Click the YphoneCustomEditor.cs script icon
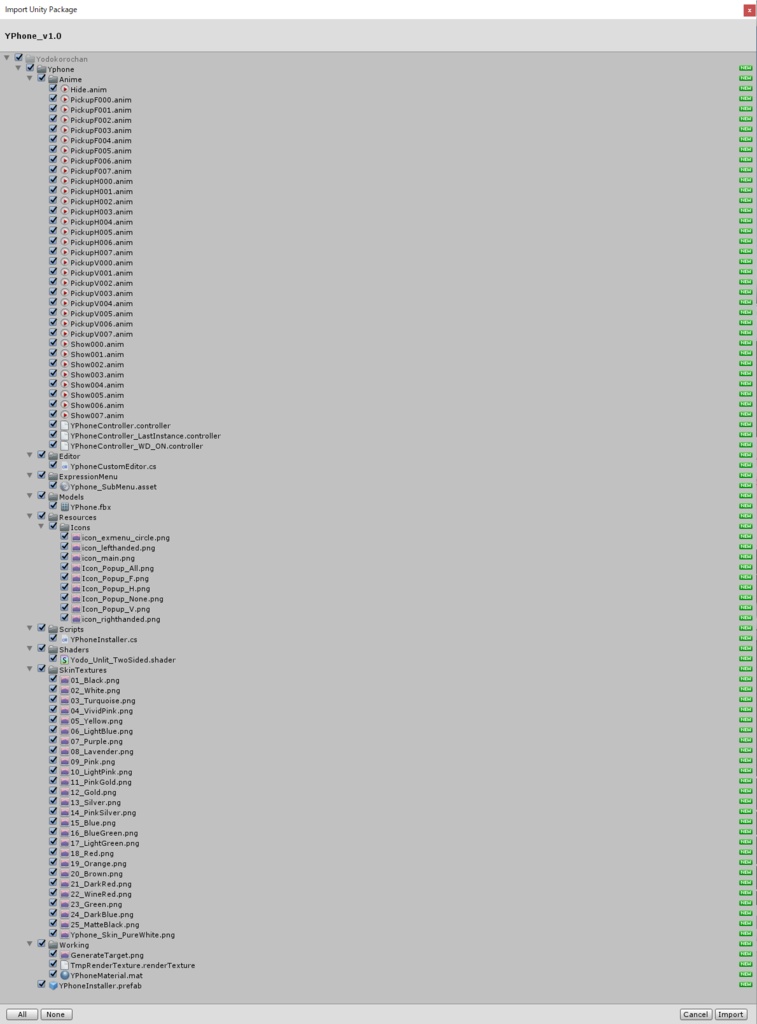 point(65,466)
